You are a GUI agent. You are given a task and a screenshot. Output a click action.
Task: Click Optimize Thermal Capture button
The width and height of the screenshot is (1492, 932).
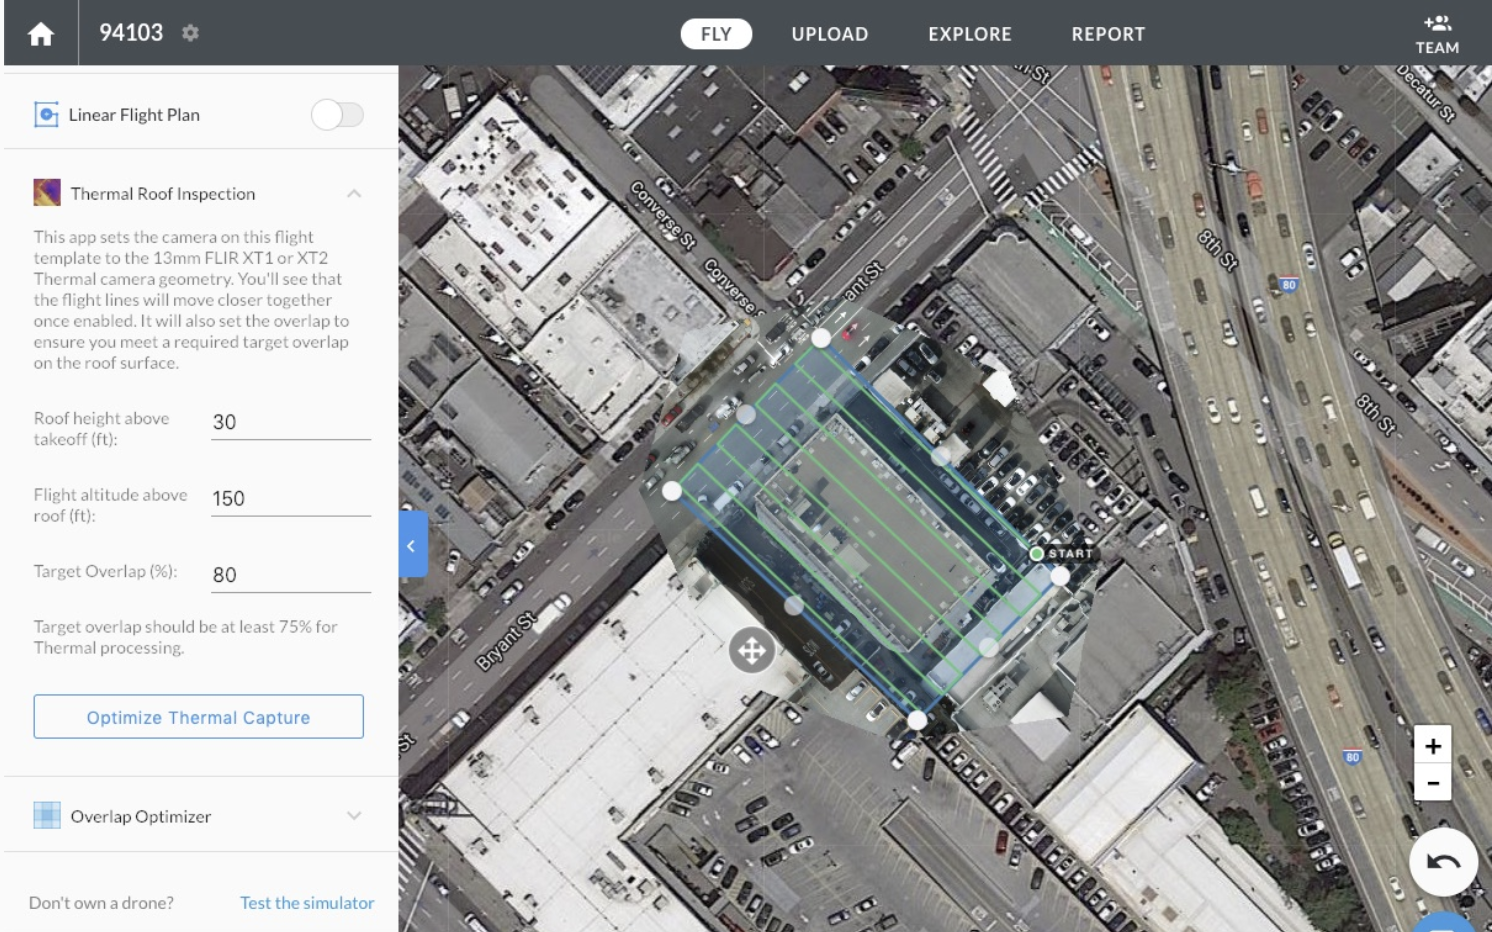199,717
